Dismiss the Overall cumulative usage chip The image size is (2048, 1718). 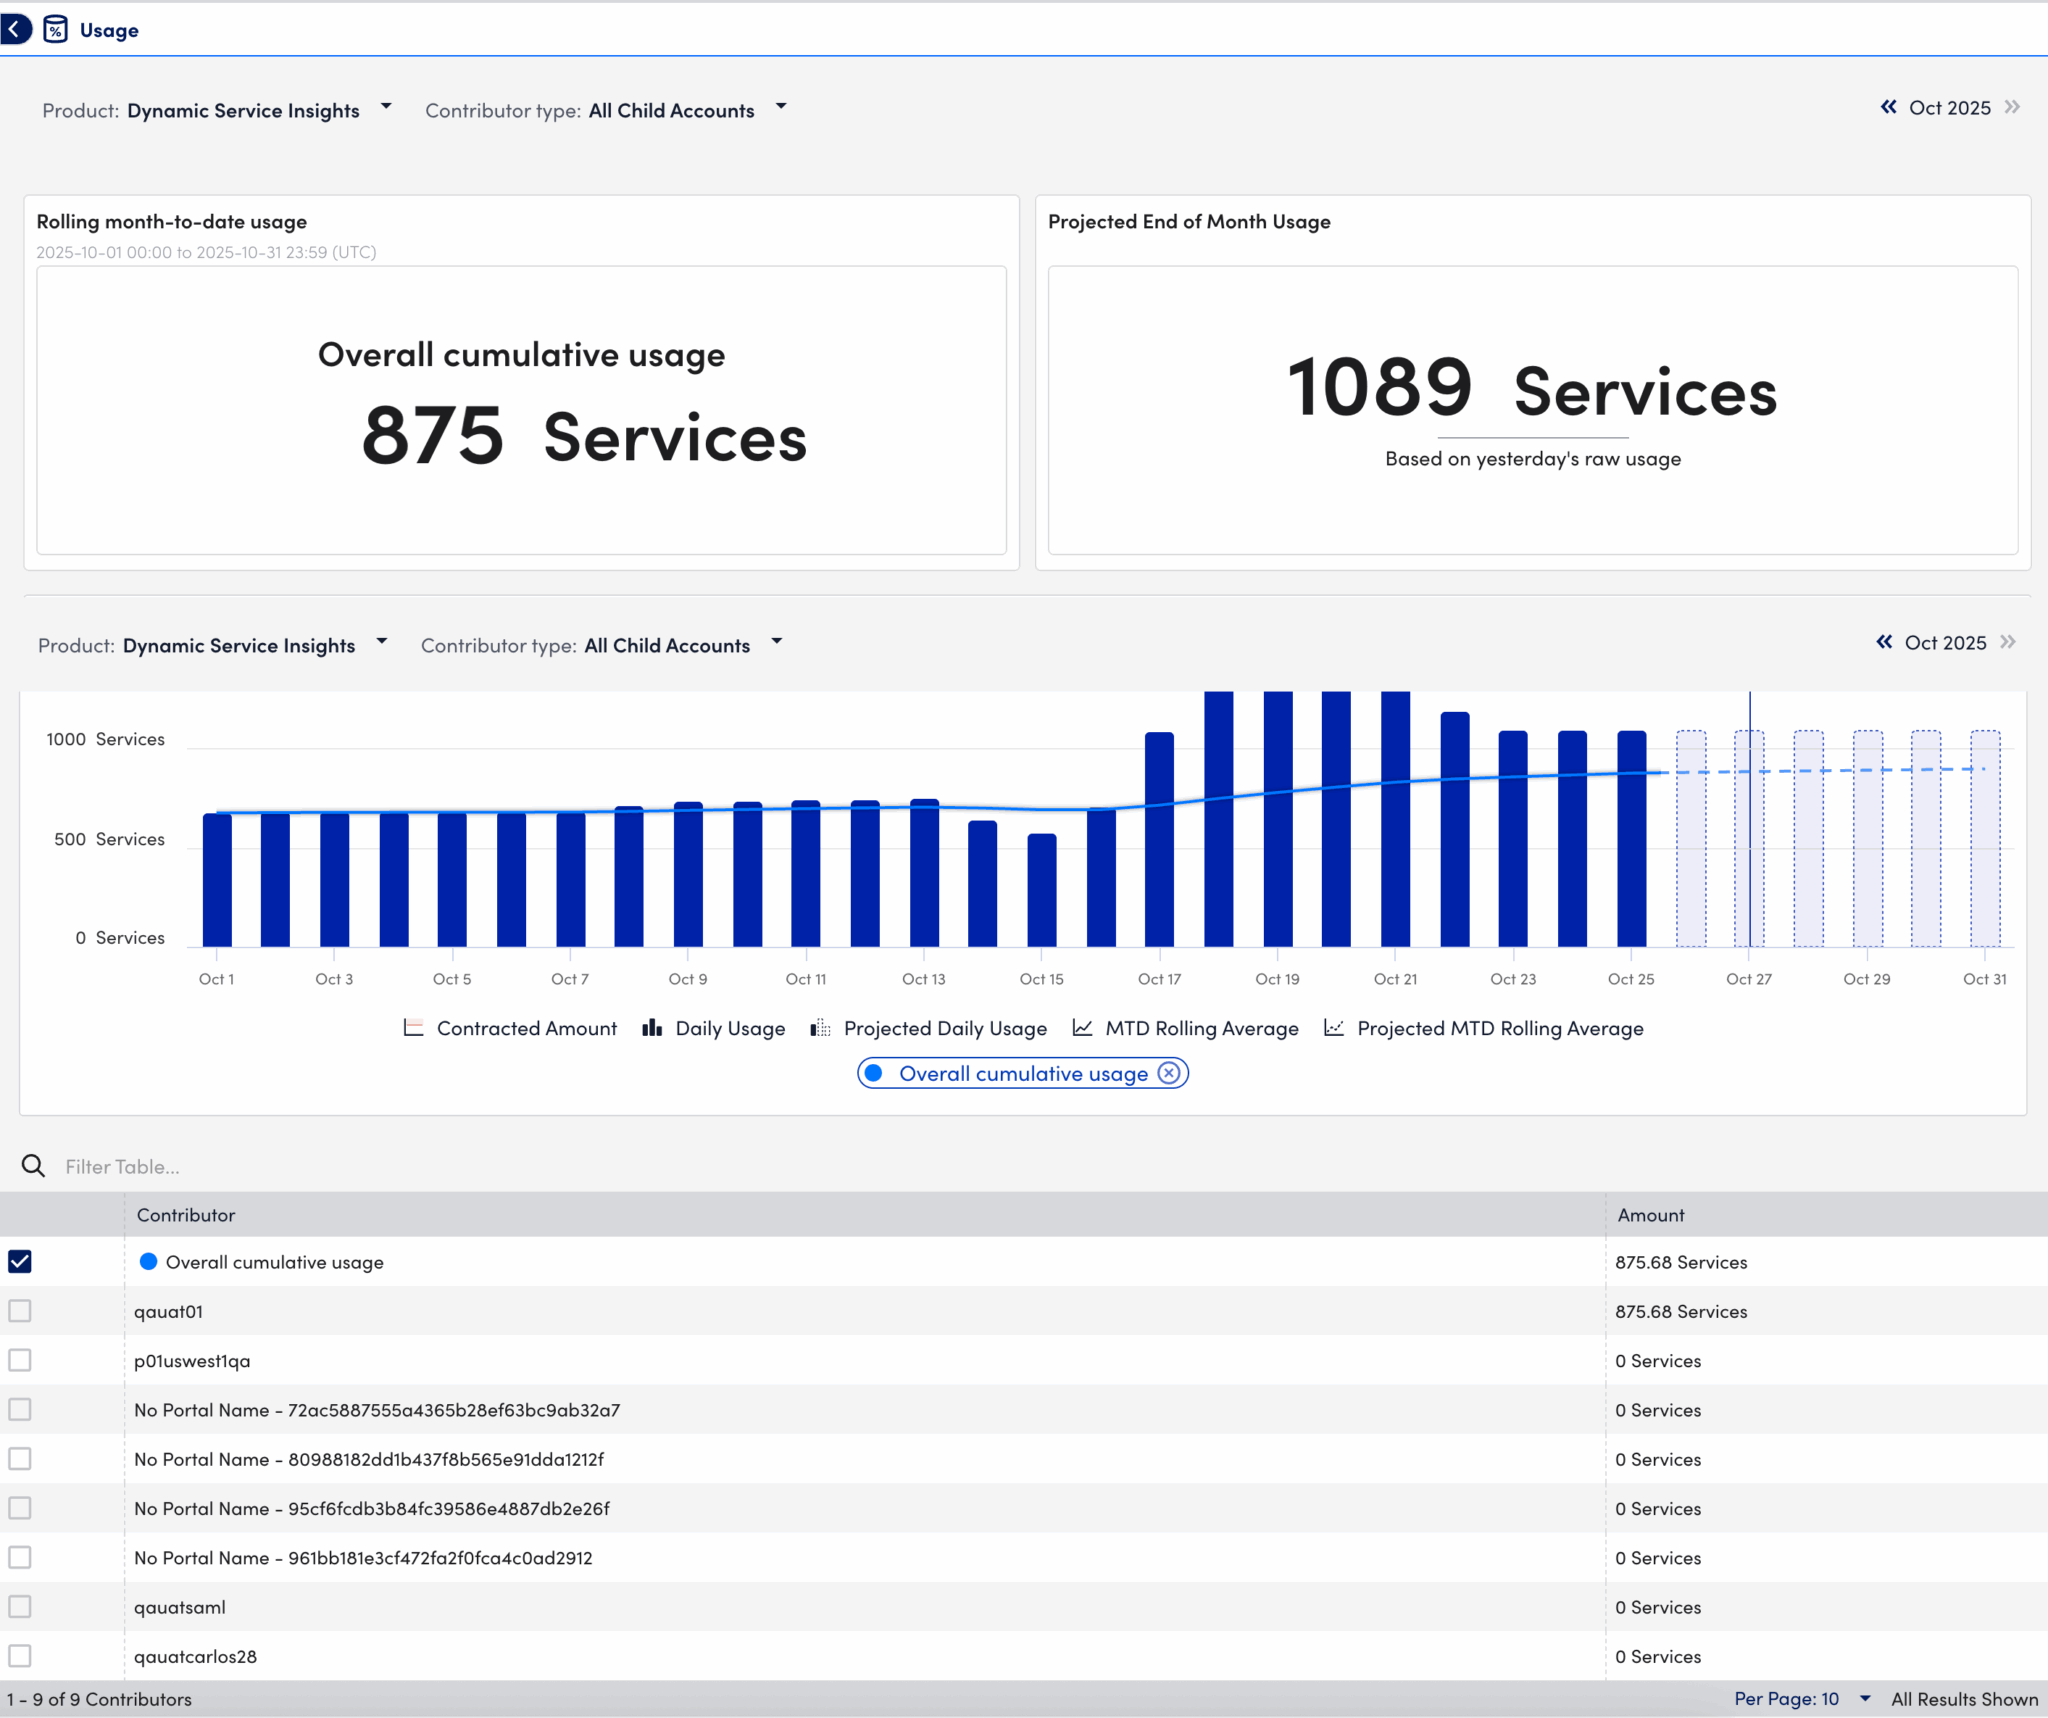point(1168,1072)
